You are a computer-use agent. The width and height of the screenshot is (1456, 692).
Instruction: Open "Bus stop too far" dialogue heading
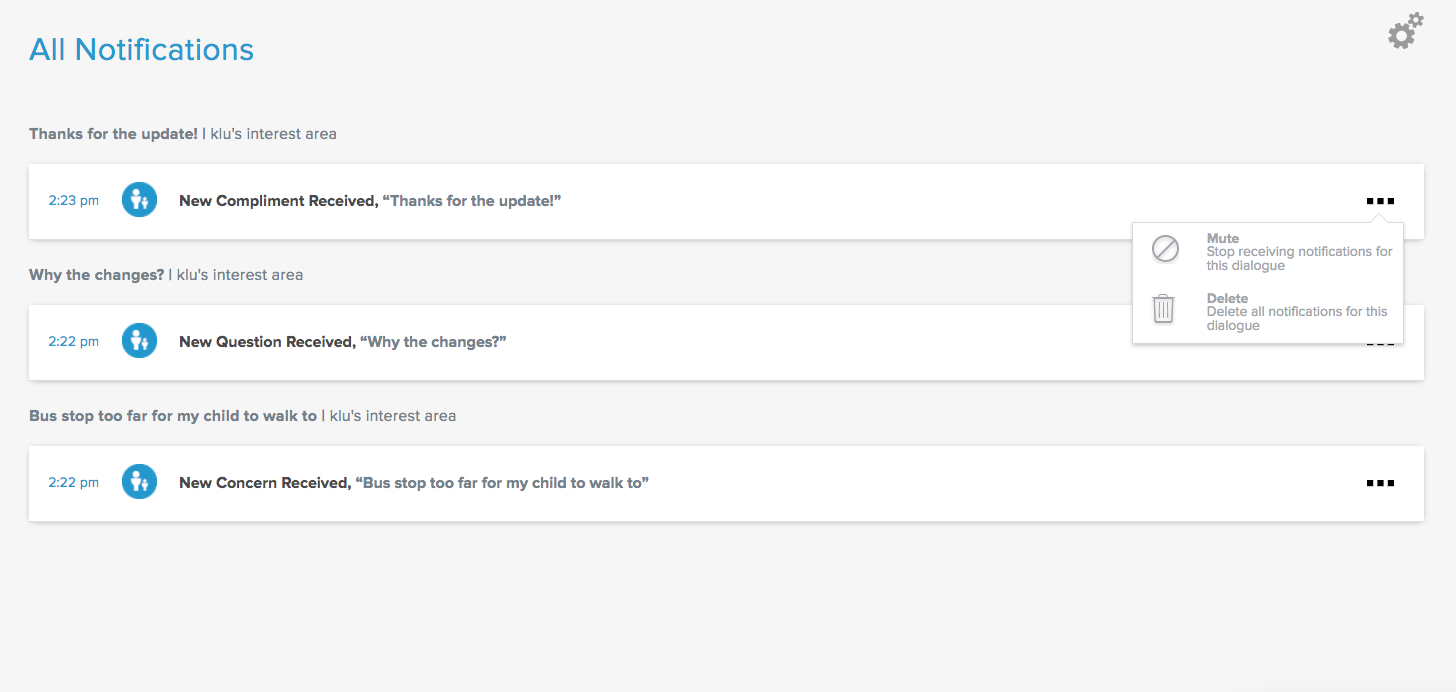pyautogui.click(x=172, y=416)
